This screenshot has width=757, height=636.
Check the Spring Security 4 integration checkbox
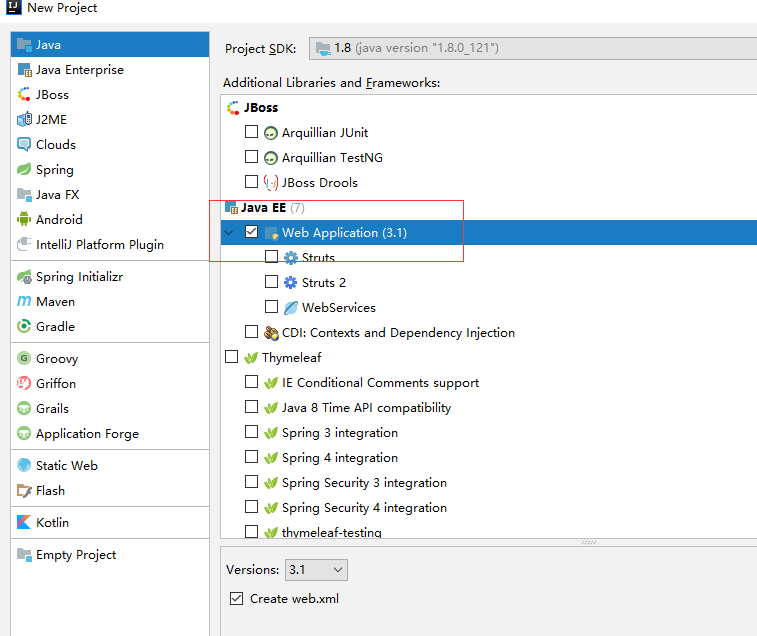tap(252, 507)
